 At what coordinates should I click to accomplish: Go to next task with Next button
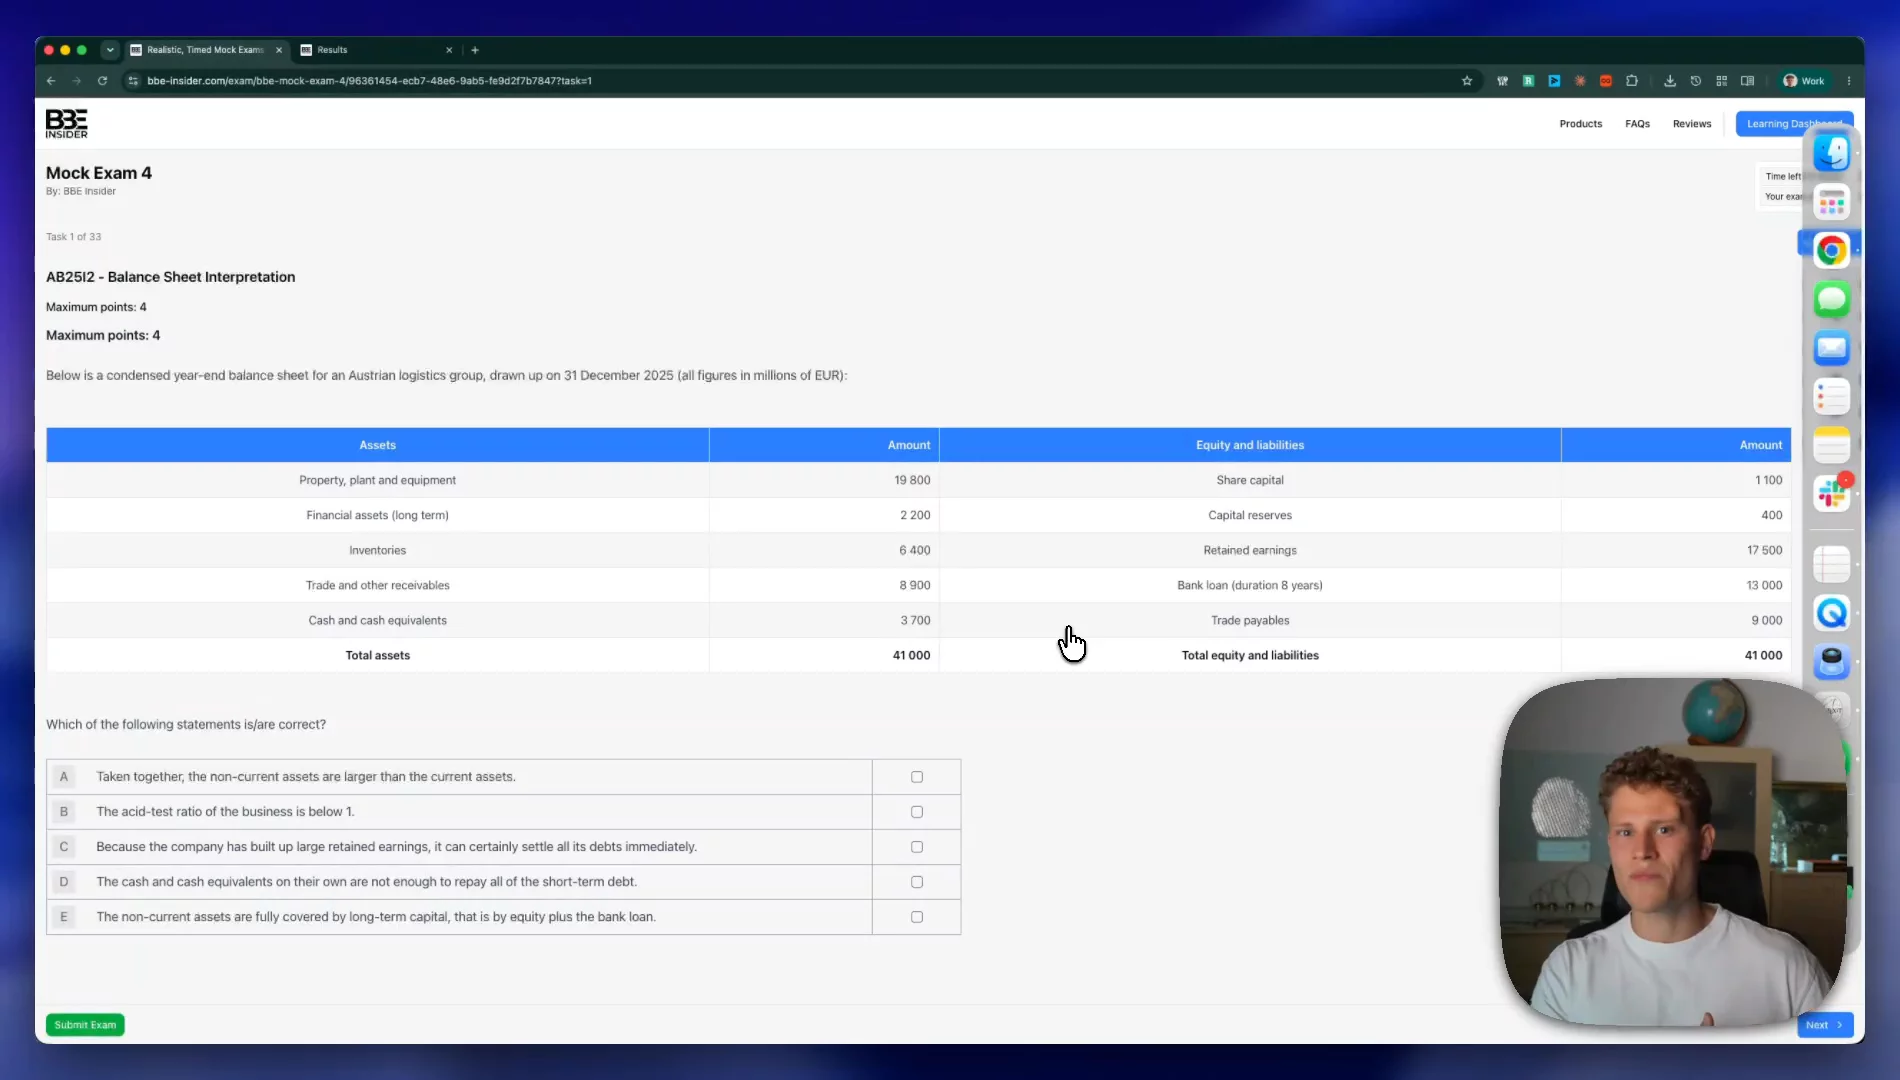(x=1824, y=1025)
